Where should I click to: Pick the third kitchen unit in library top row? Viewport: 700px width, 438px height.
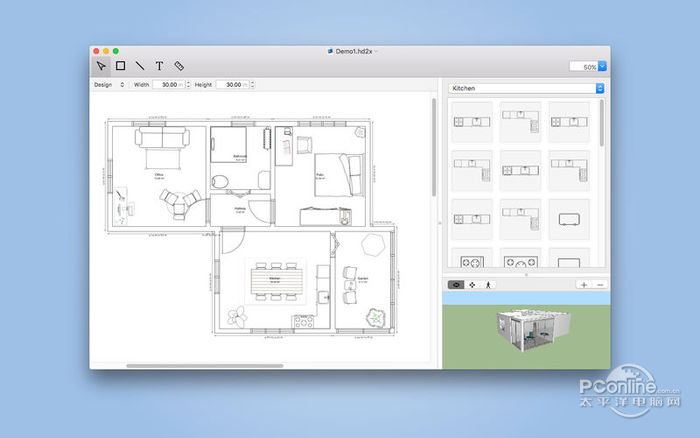pos(569,122)
